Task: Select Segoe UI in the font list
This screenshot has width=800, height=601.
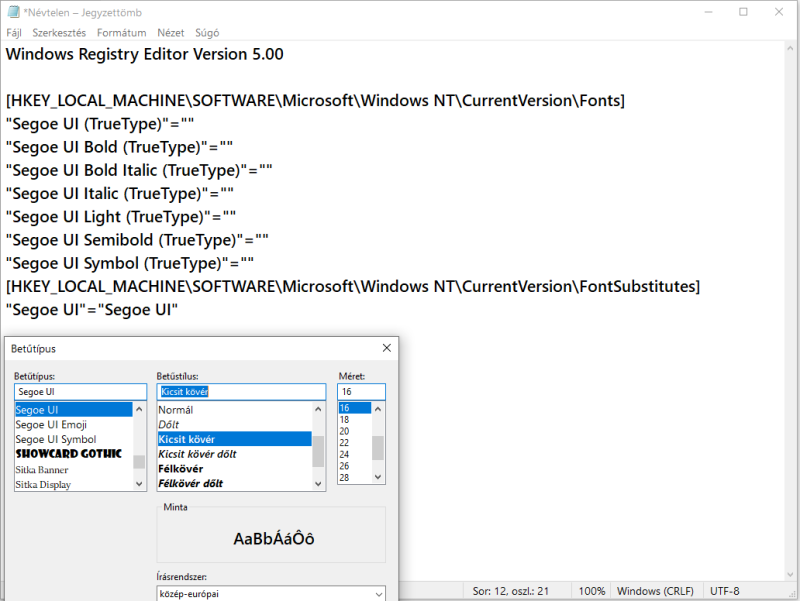Action: coord(73,410)
